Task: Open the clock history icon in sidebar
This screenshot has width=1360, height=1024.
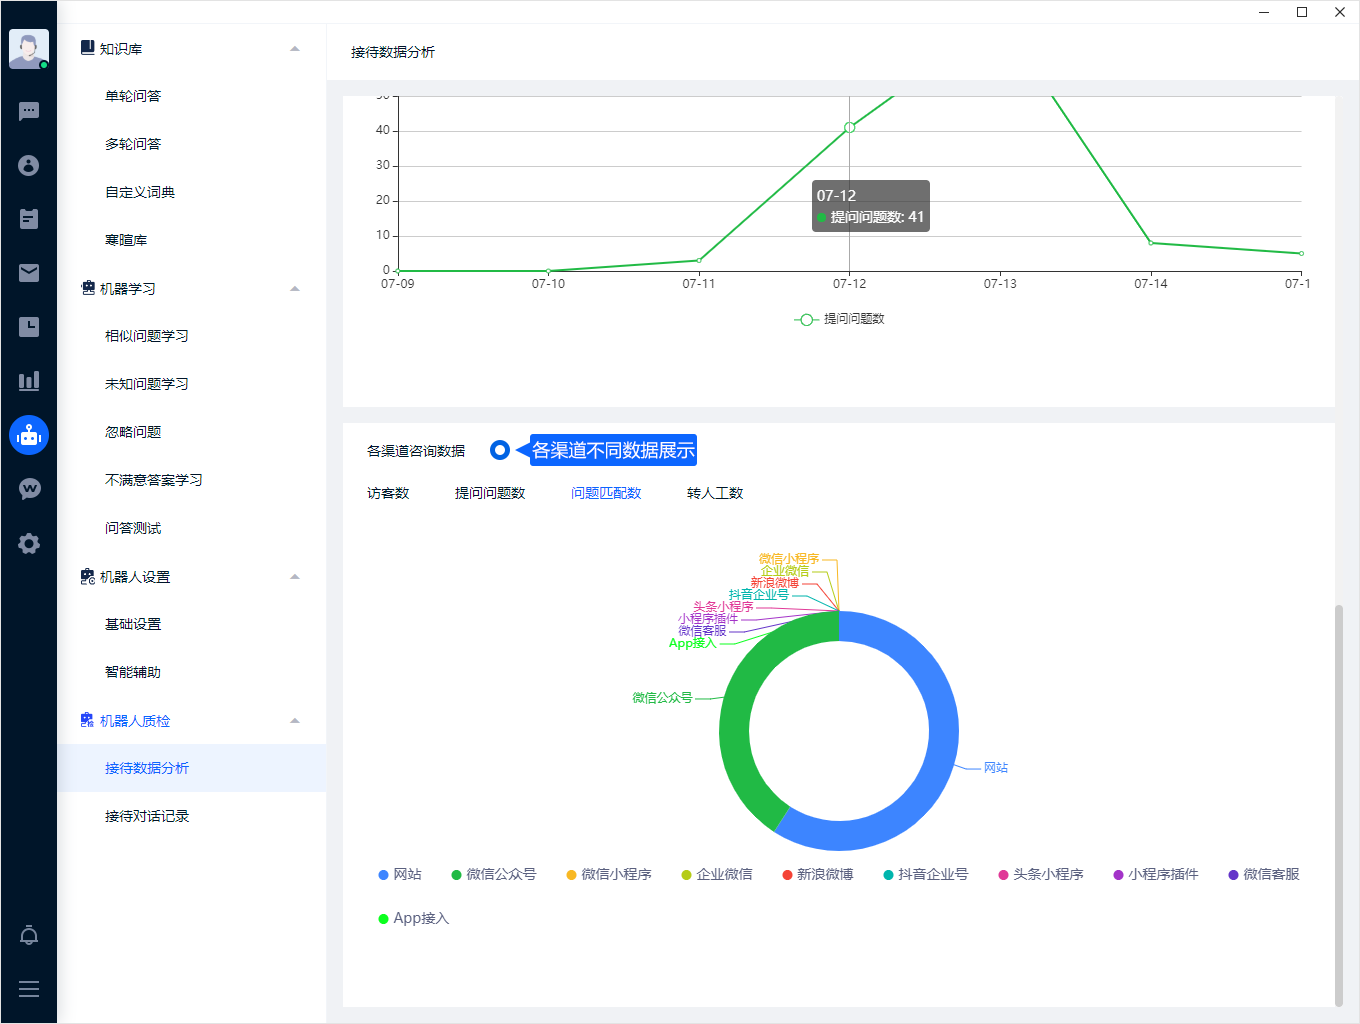Action: click(x=29, y=327)
